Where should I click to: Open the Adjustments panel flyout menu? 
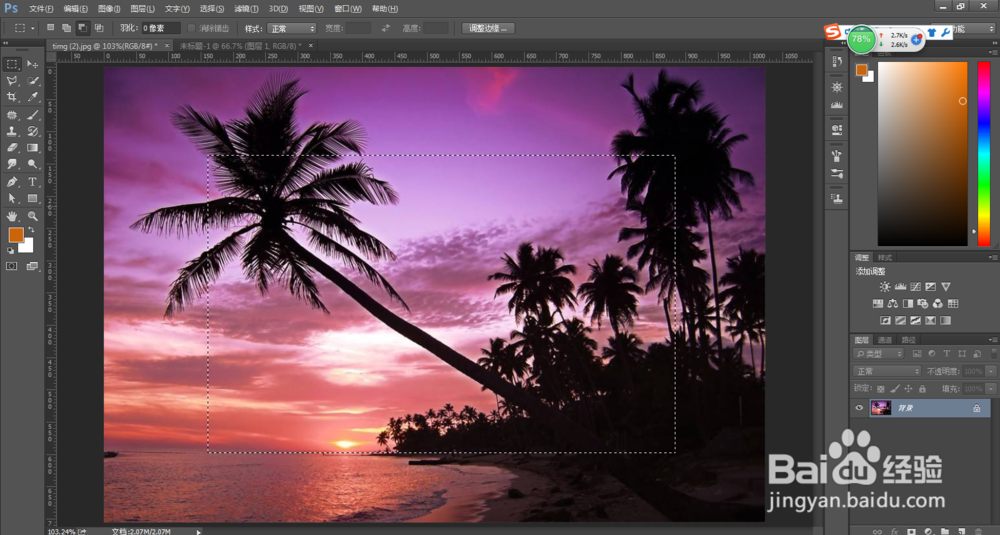click(992, 258)
